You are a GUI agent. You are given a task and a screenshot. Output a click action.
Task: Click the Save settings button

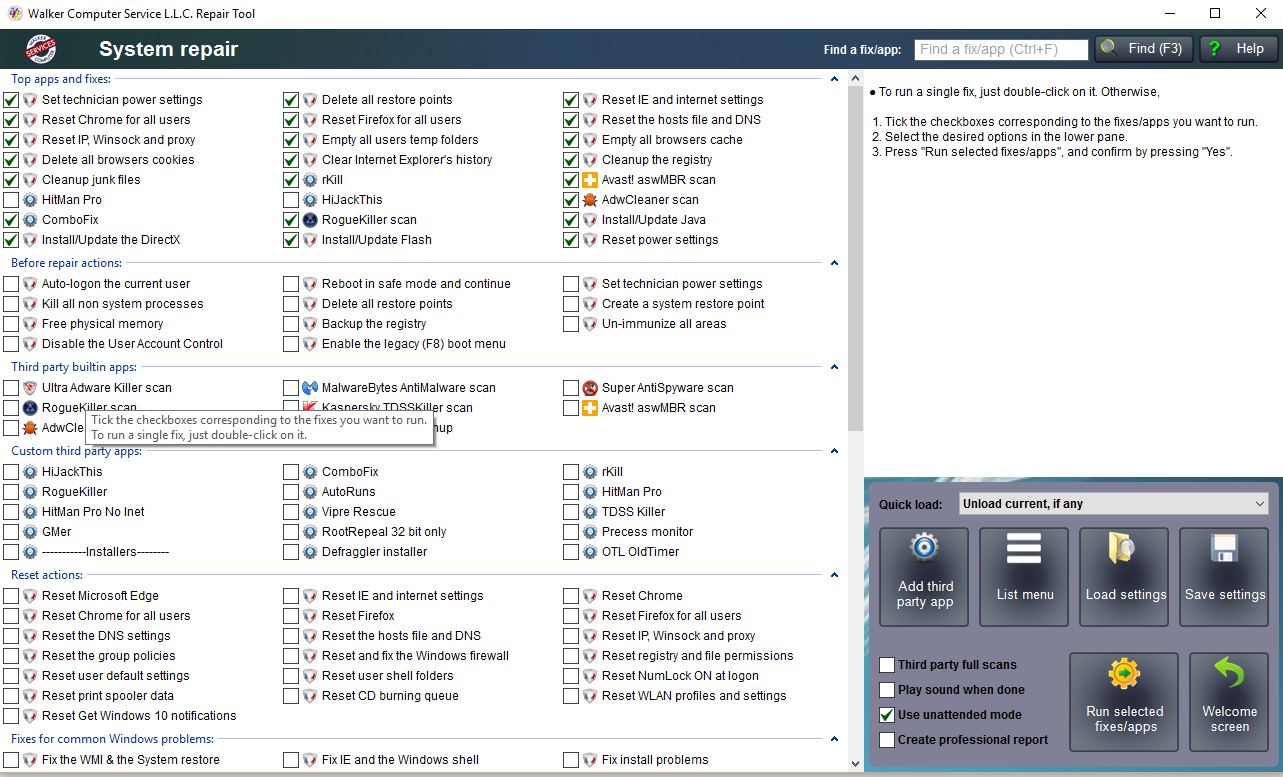1225,577
